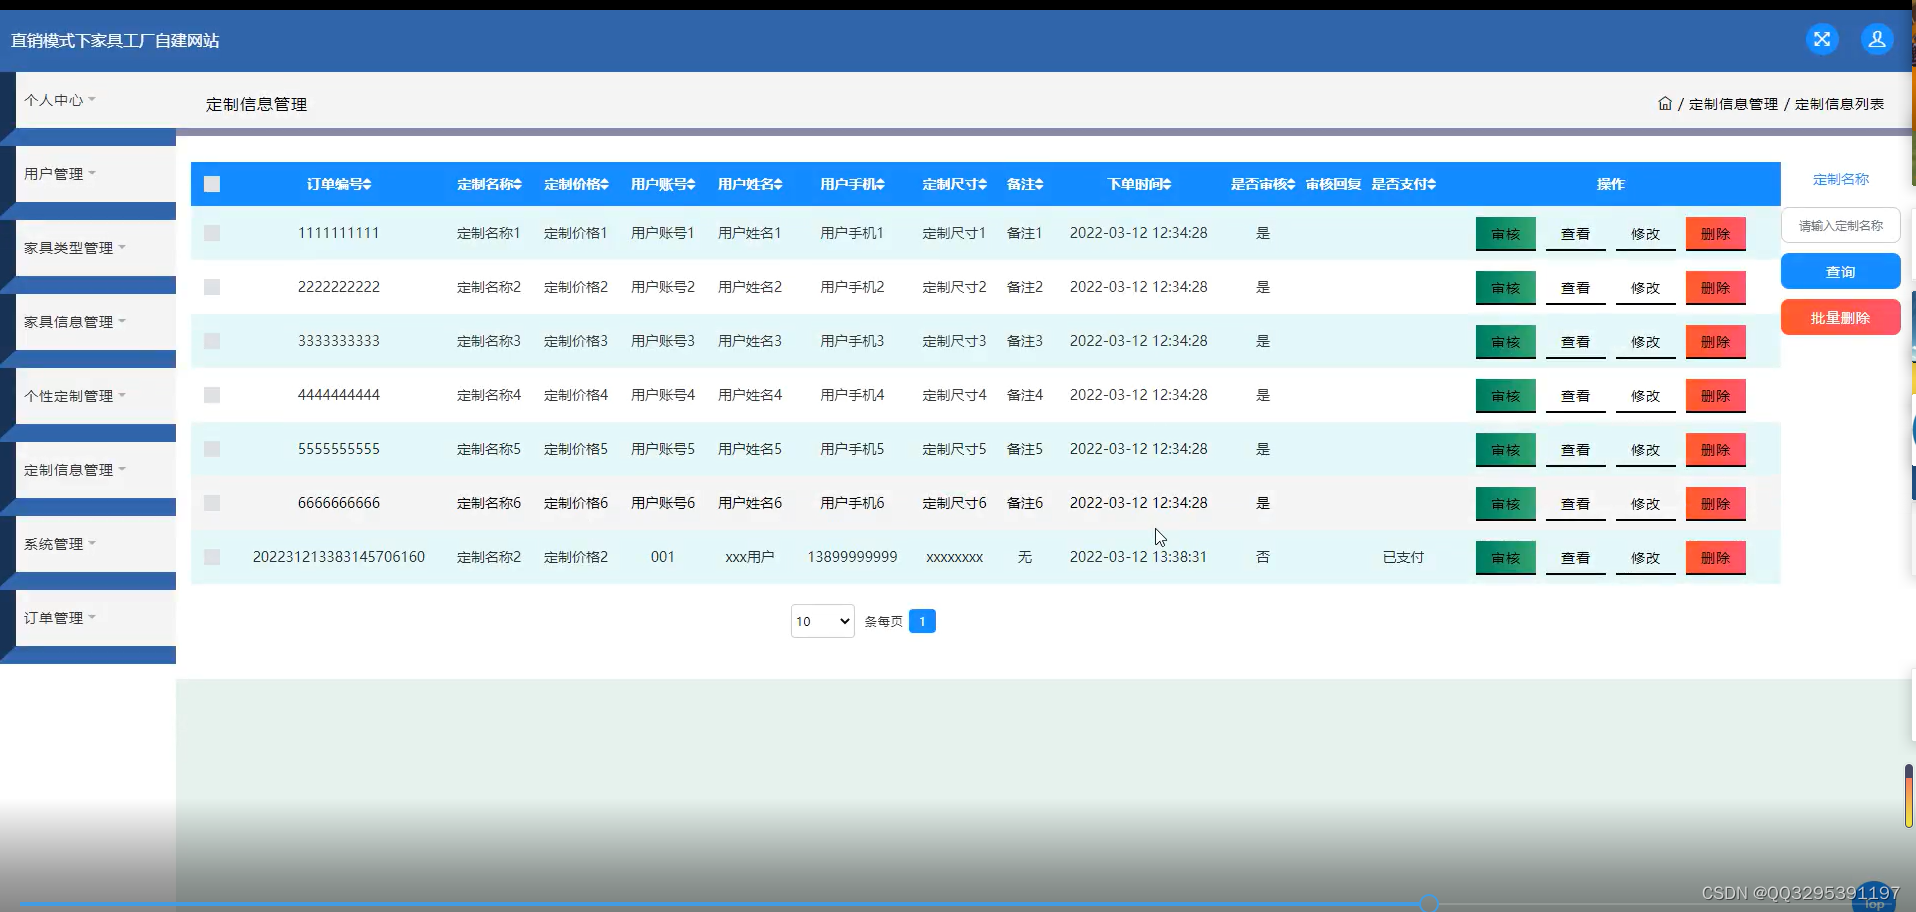The width and height of the screenshot is (1916, 912).
Task: Sort by 用户账号 column arrows
Action: [691, 184]
